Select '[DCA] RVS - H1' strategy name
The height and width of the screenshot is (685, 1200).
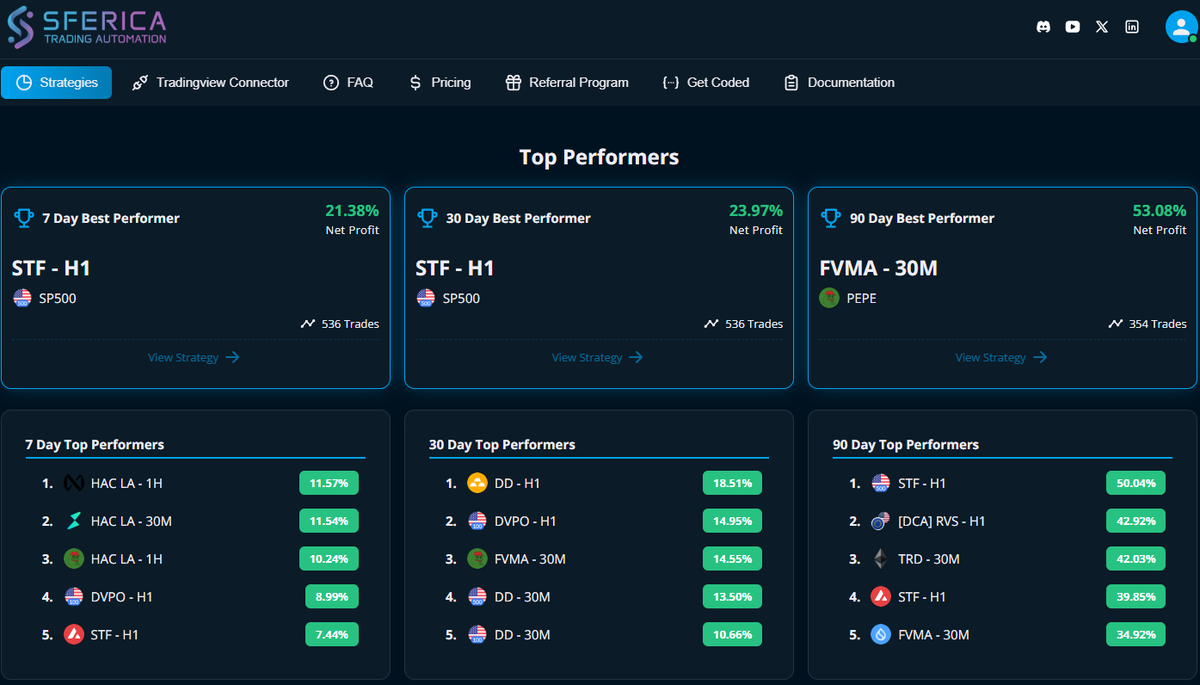coord(941,521)
